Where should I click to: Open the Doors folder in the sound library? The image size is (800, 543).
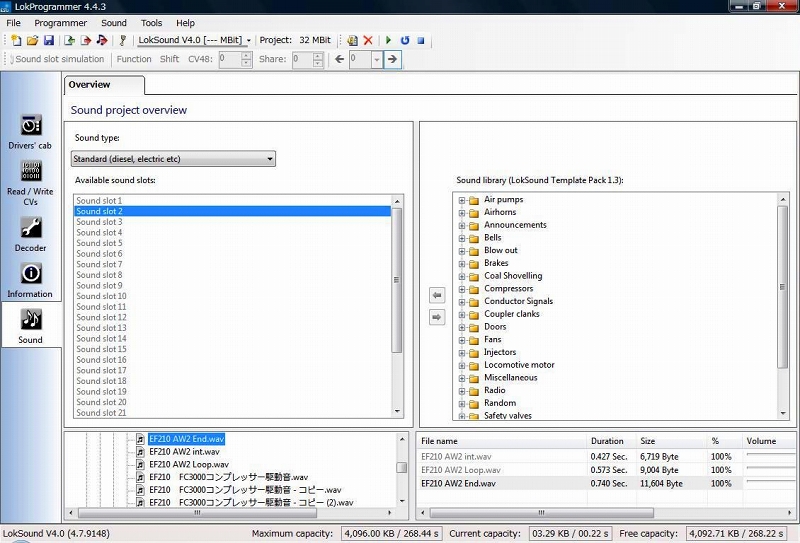point(495,327)
